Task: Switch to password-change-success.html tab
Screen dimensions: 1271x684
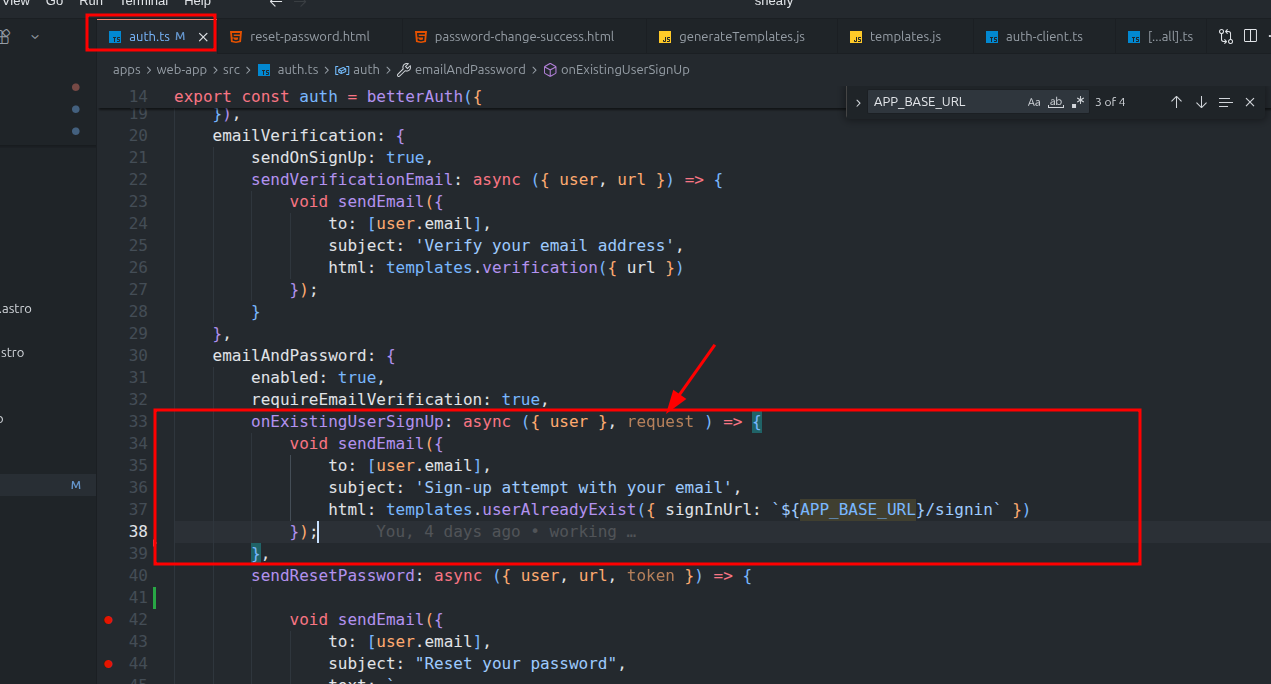Action: tap(515, 36)
